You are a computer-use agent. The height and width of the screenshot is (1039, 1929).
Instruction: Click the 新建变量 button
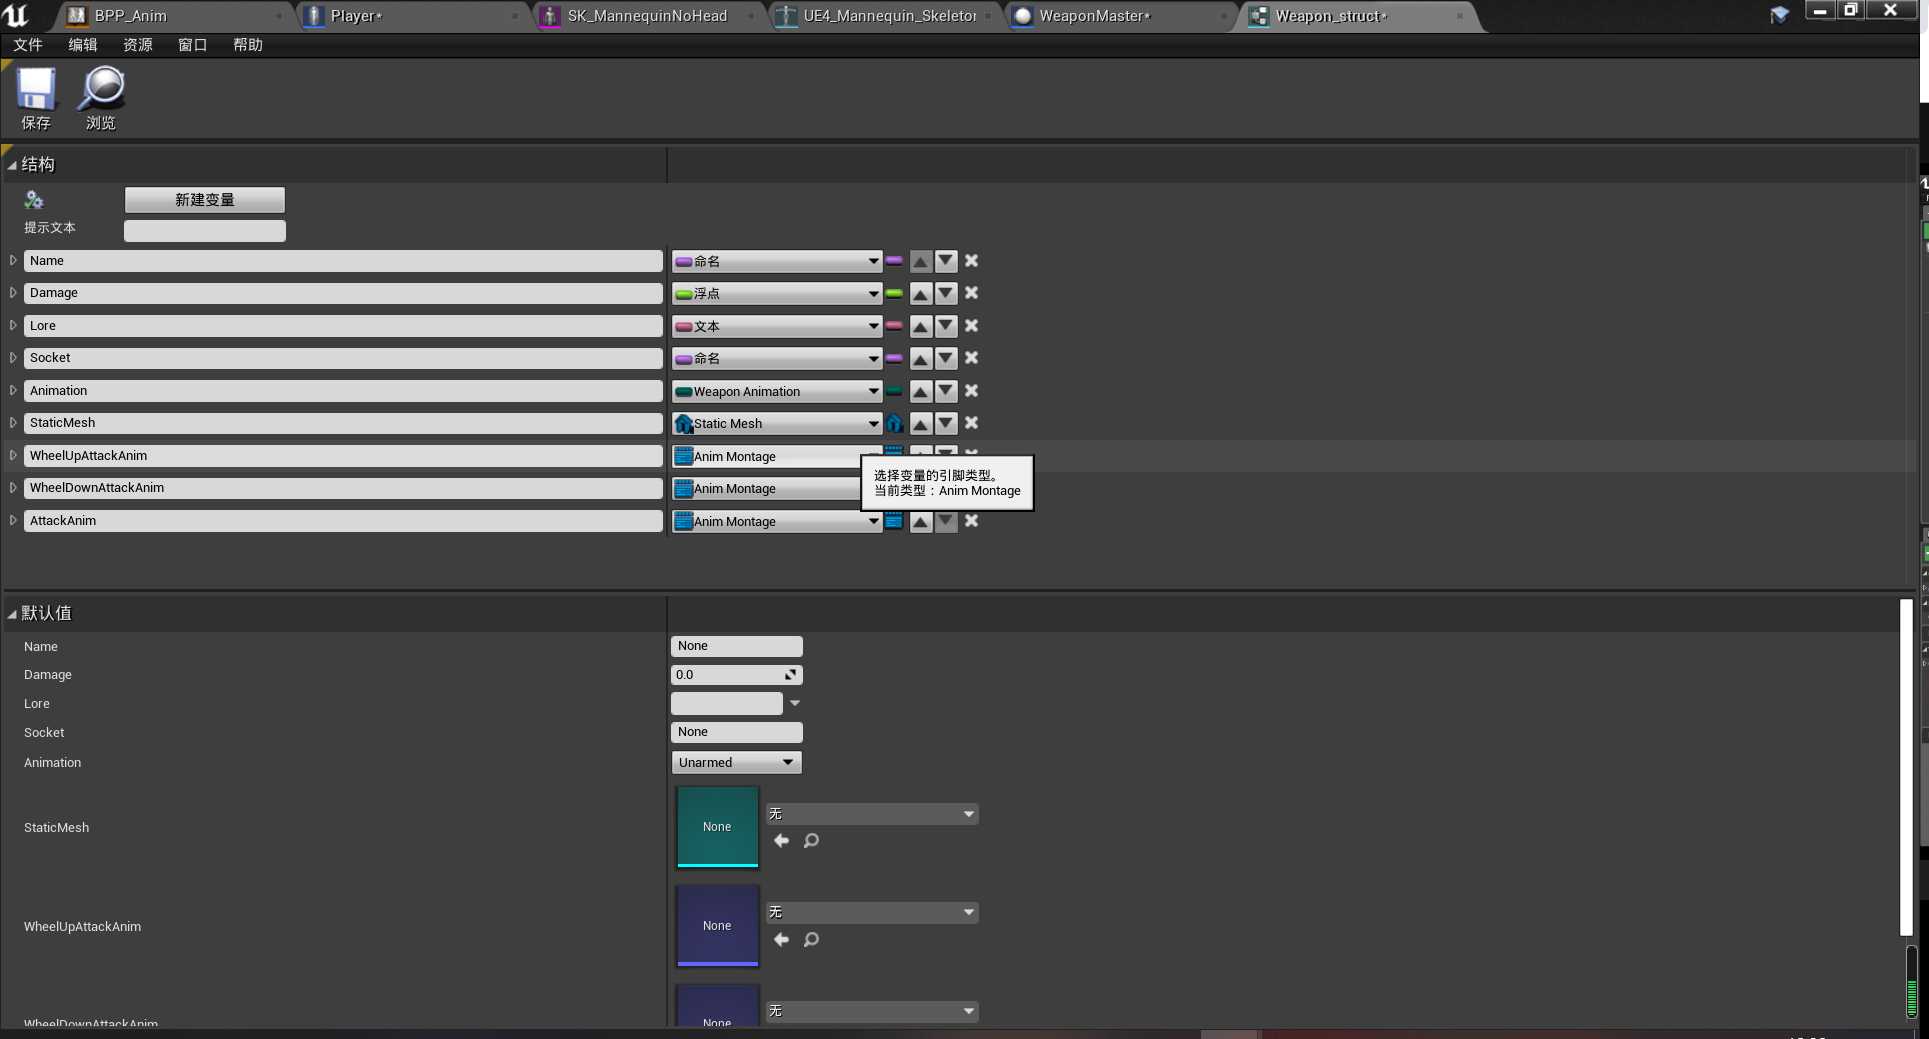tap(205, 200)
